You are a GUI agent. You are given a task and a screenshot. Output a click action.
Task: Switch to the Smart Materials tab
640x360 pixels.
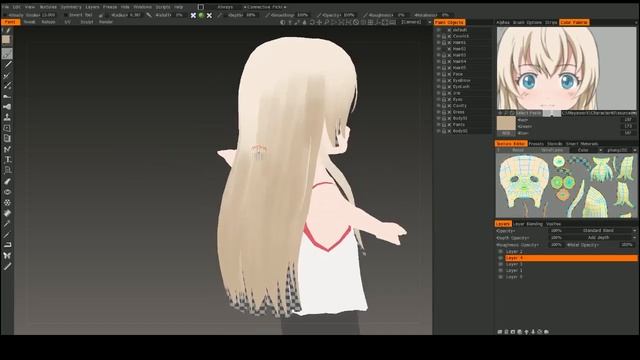[582, 144]
